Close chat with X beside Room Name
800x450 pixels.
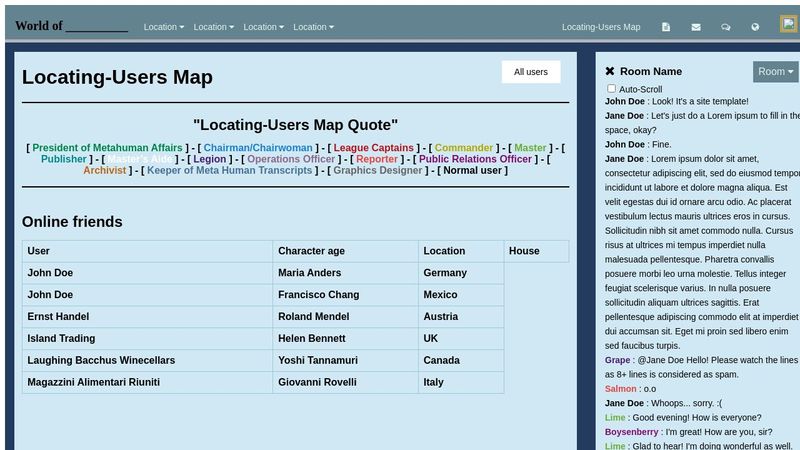point(610,71)
